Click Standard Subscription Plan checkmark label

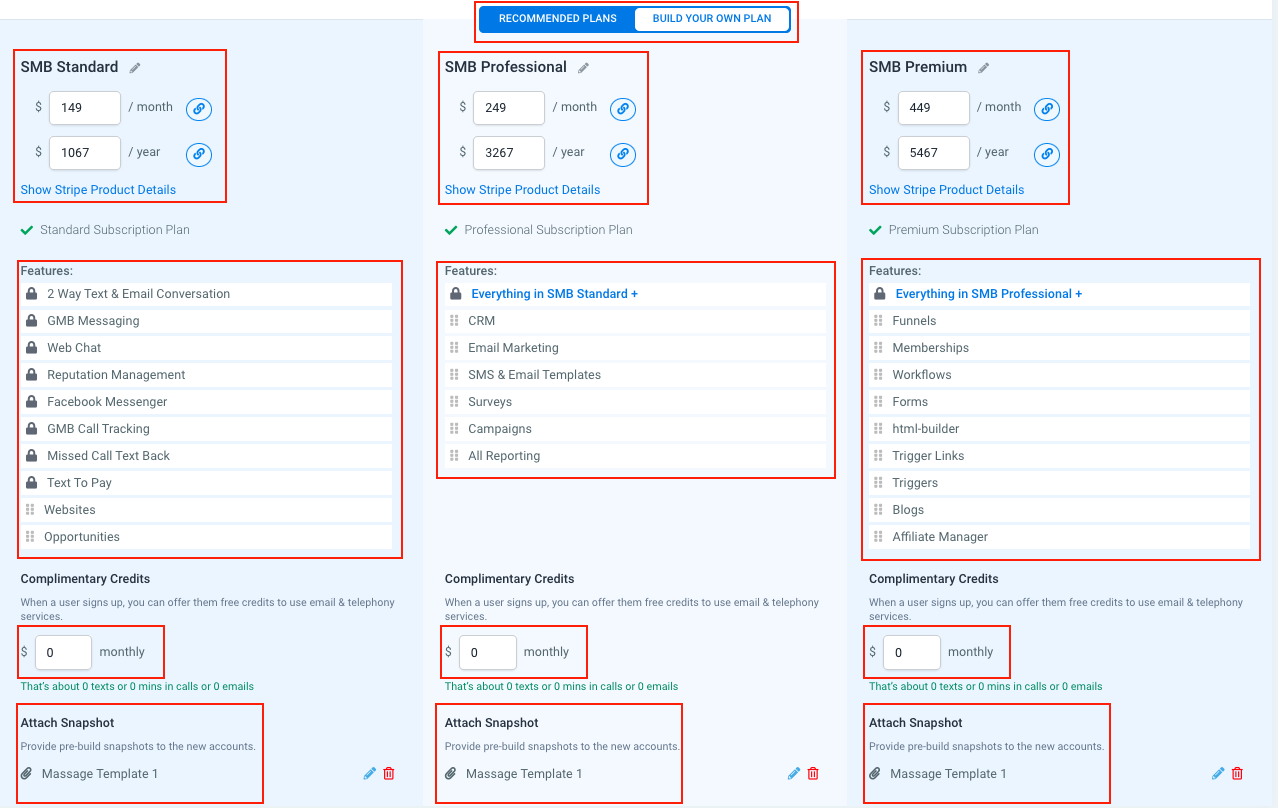105,230
